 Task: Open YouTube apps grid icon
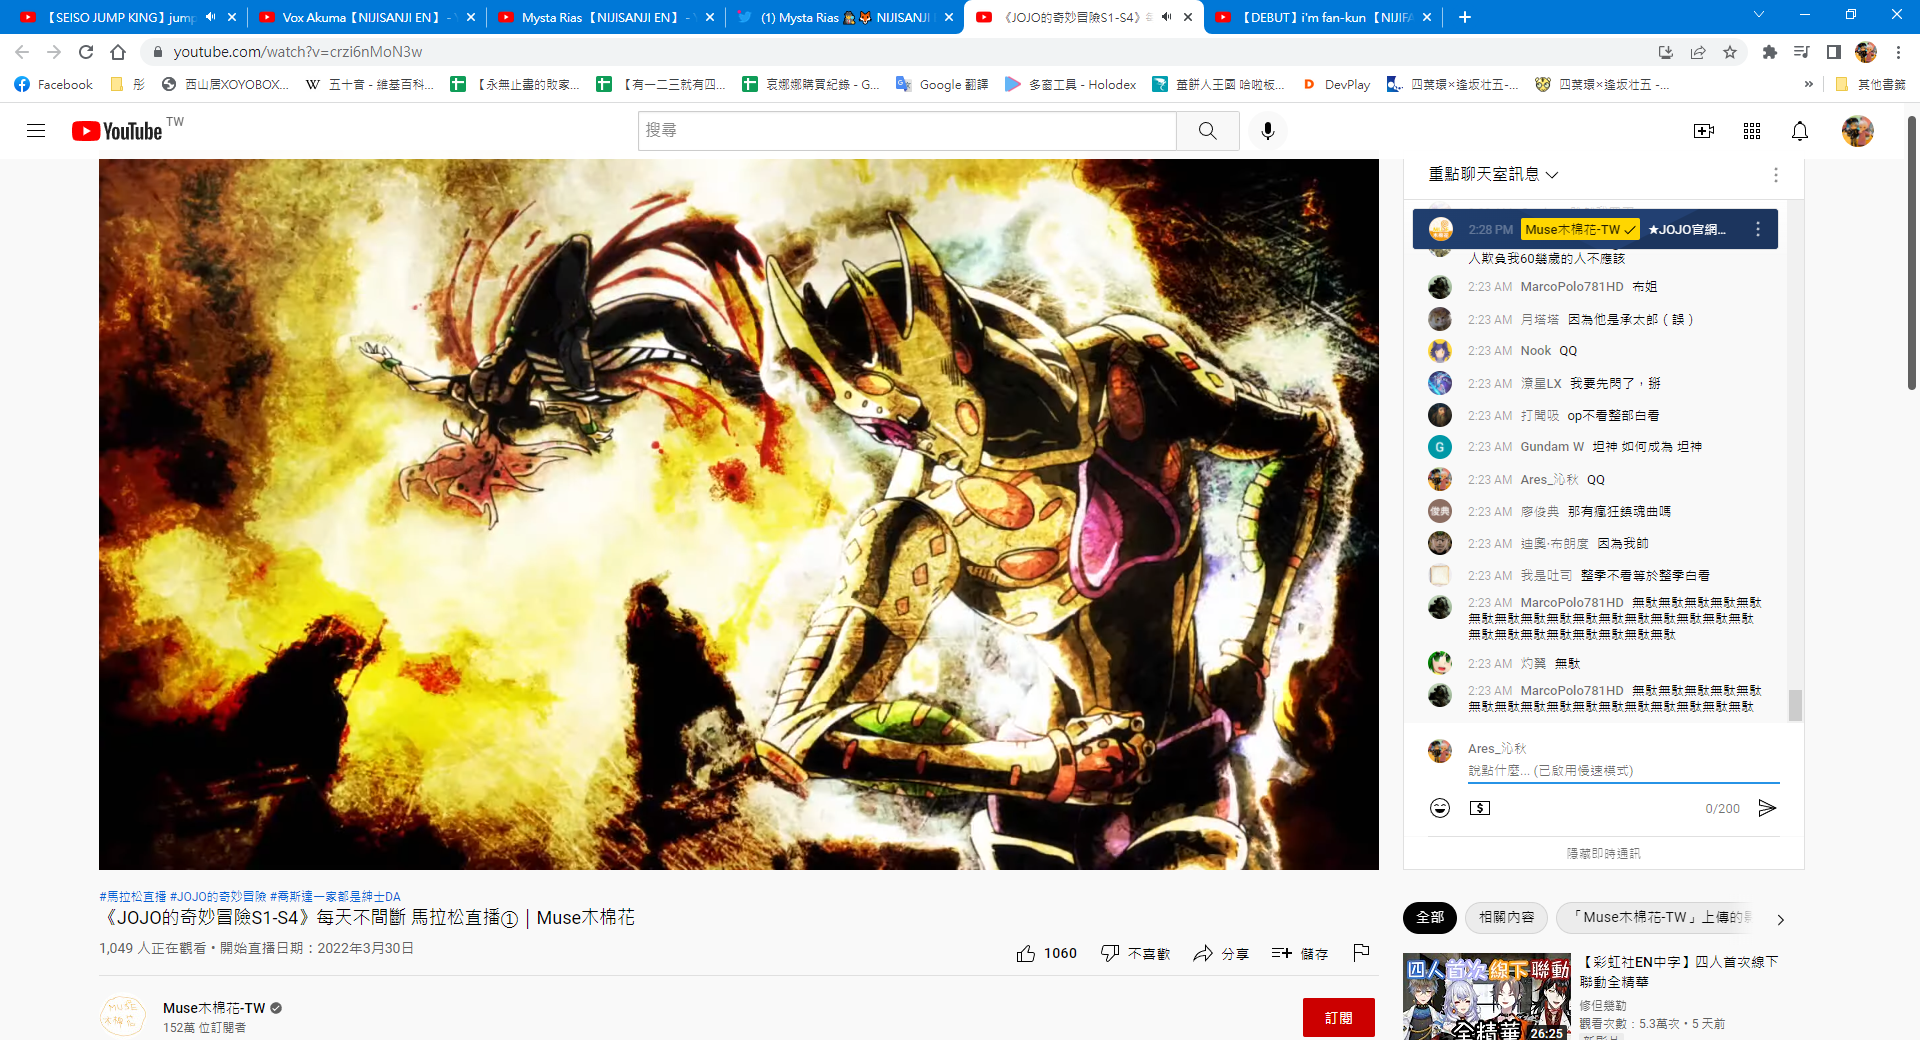pos(1752,131)
